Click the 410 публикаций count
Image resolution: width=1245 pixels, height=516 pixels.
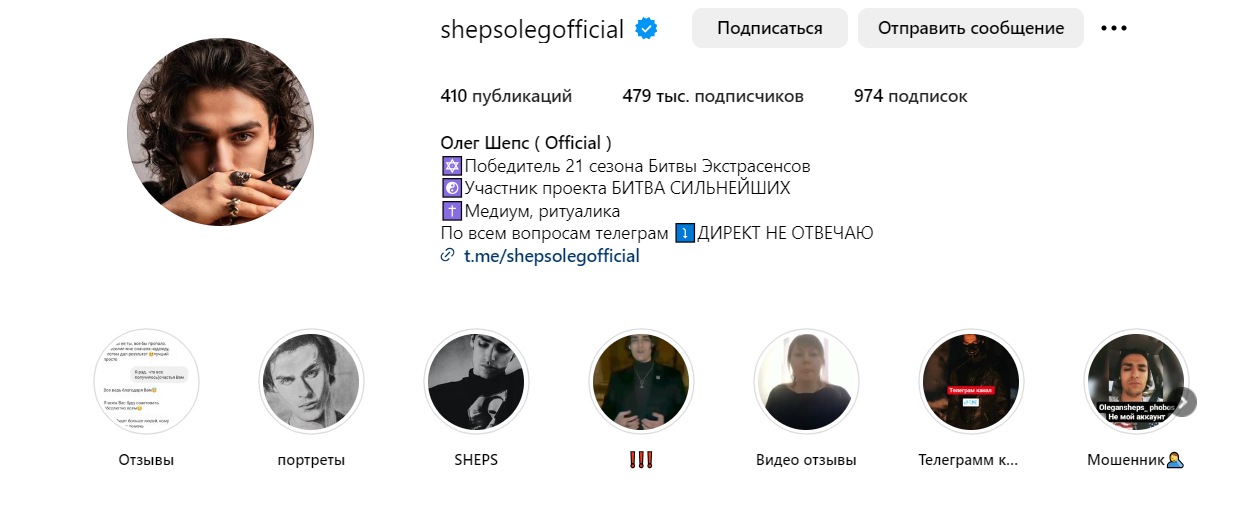pos(506,97)
